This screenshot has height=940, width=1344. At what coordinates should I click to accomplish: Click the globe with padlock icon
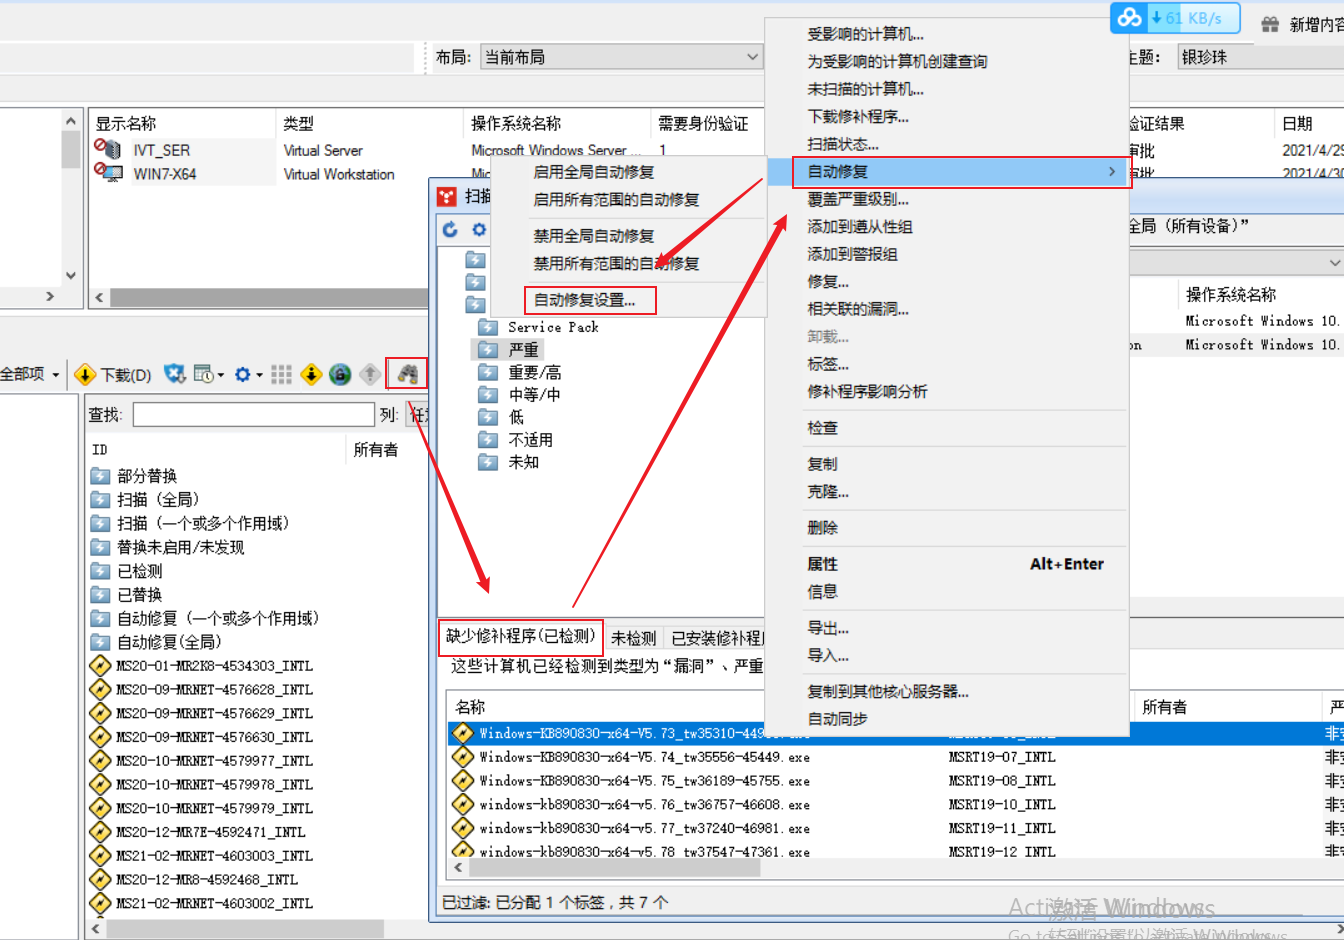tap(340, 374)
